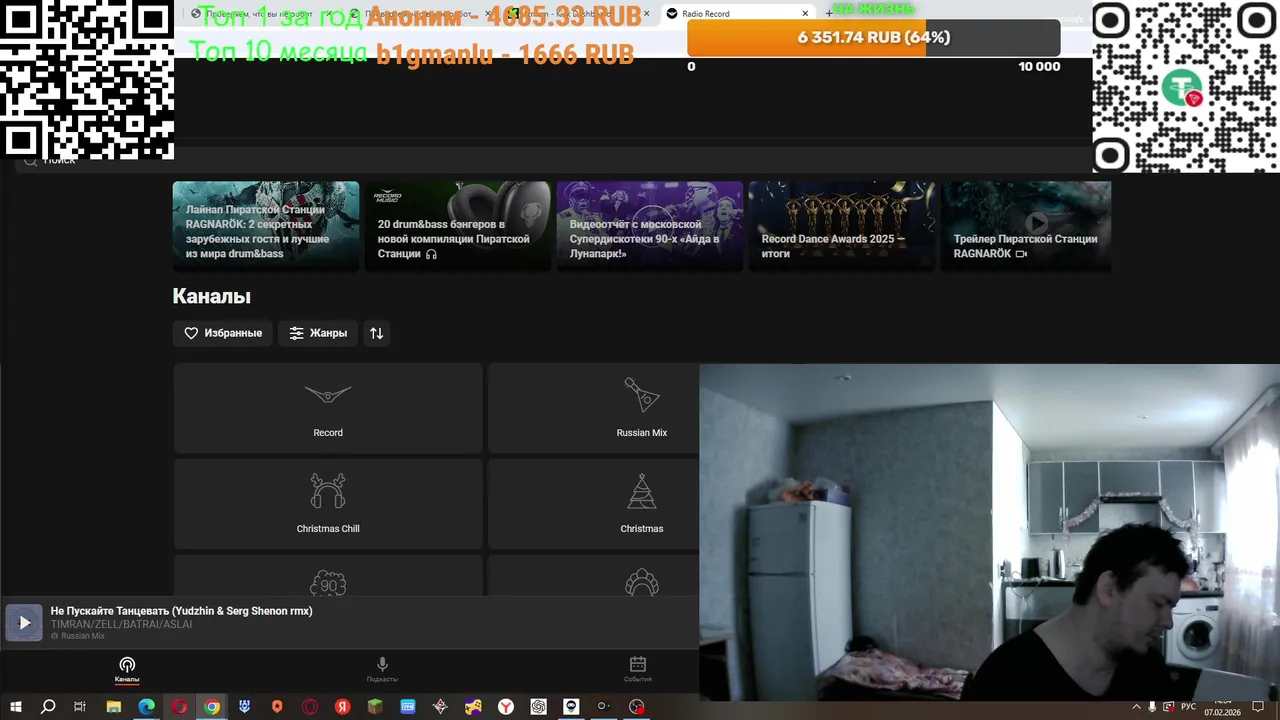Click the artist text TIMRAN/ZELL/BATRAI/ASLAI
The image size is (1280, 720).
point(121,624)
